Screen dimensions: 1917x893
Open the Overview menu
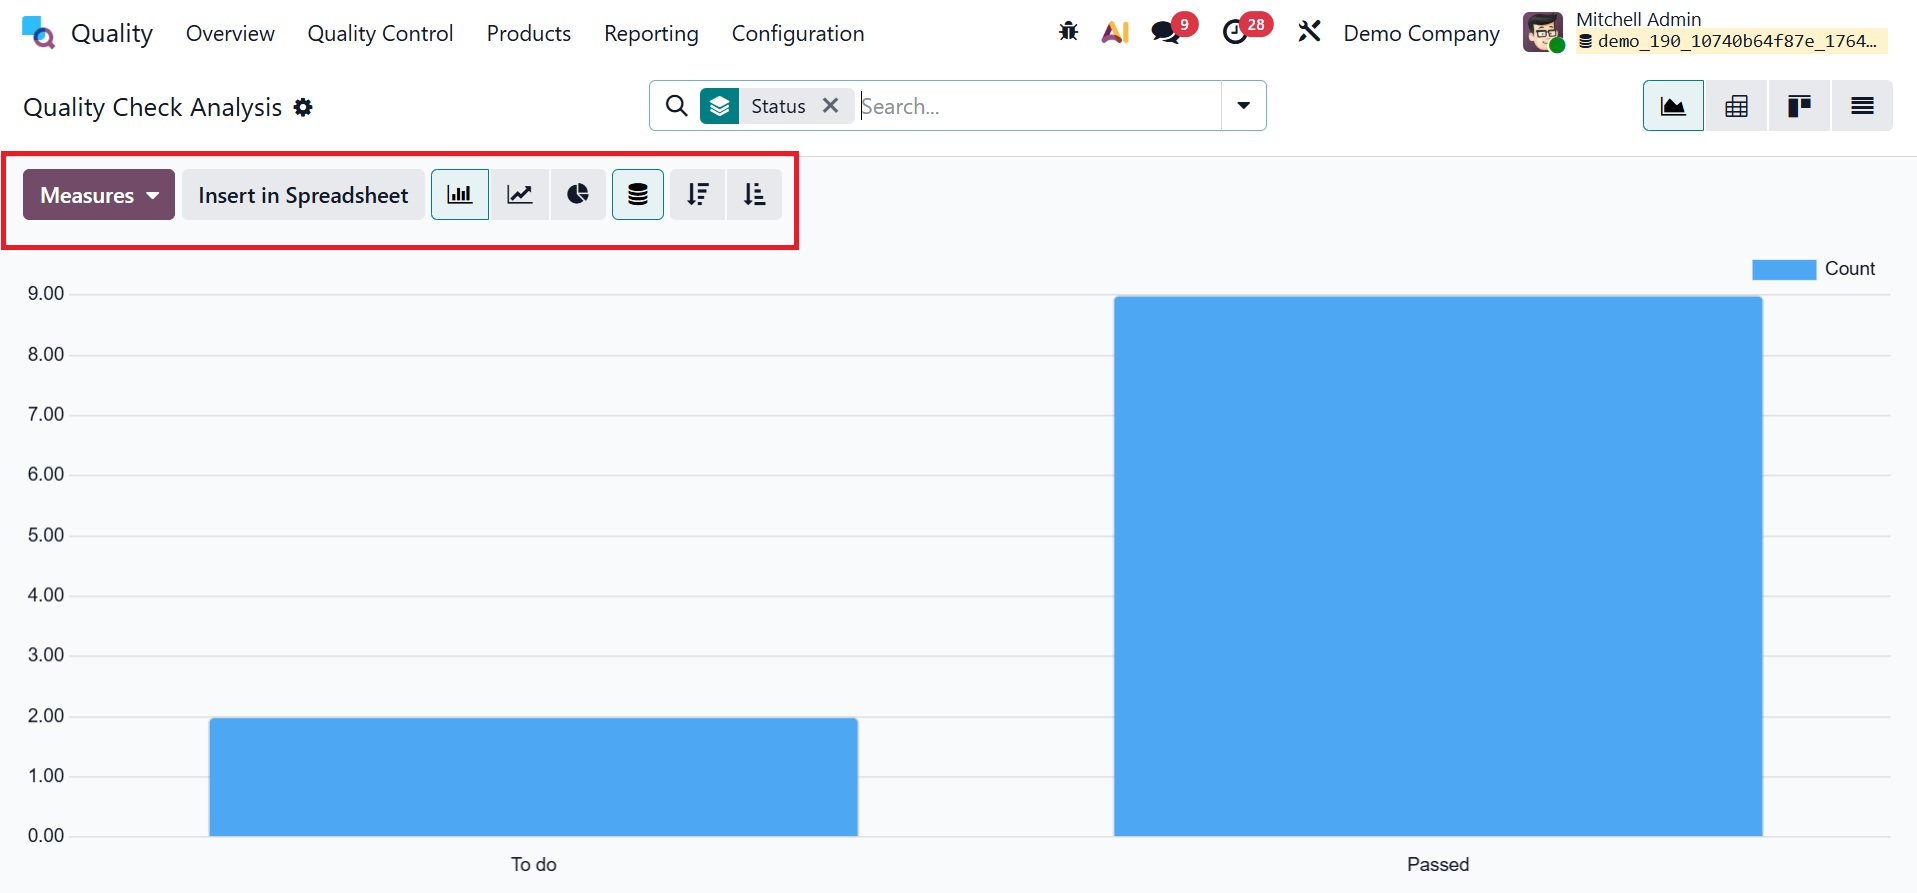(x=230, y=33)
